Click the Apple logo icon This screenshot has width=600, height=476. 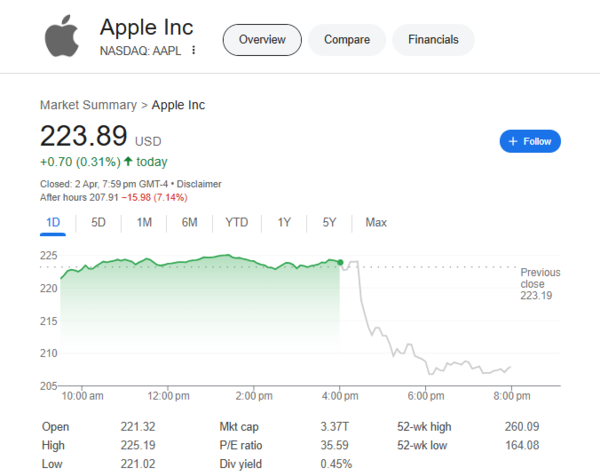[x=63, y=37]
